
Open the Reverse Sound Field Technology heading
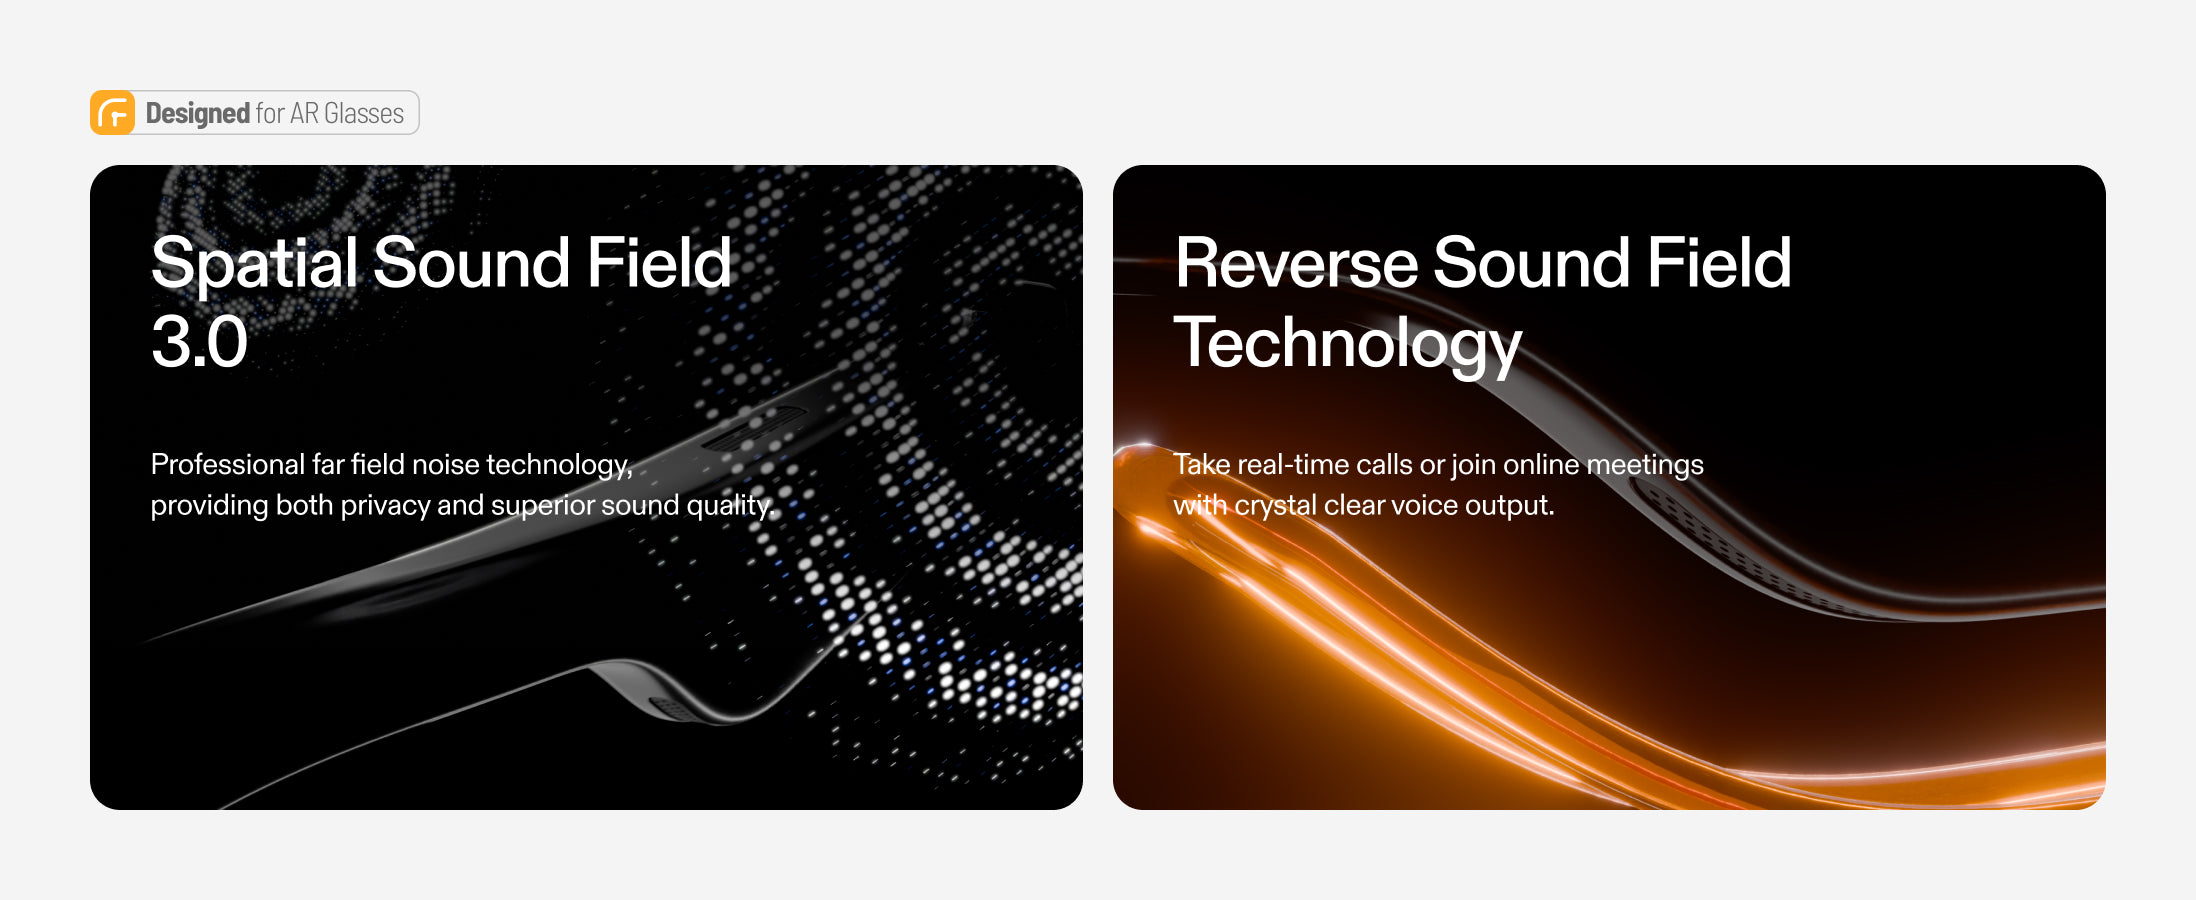tap(1482, 304)
